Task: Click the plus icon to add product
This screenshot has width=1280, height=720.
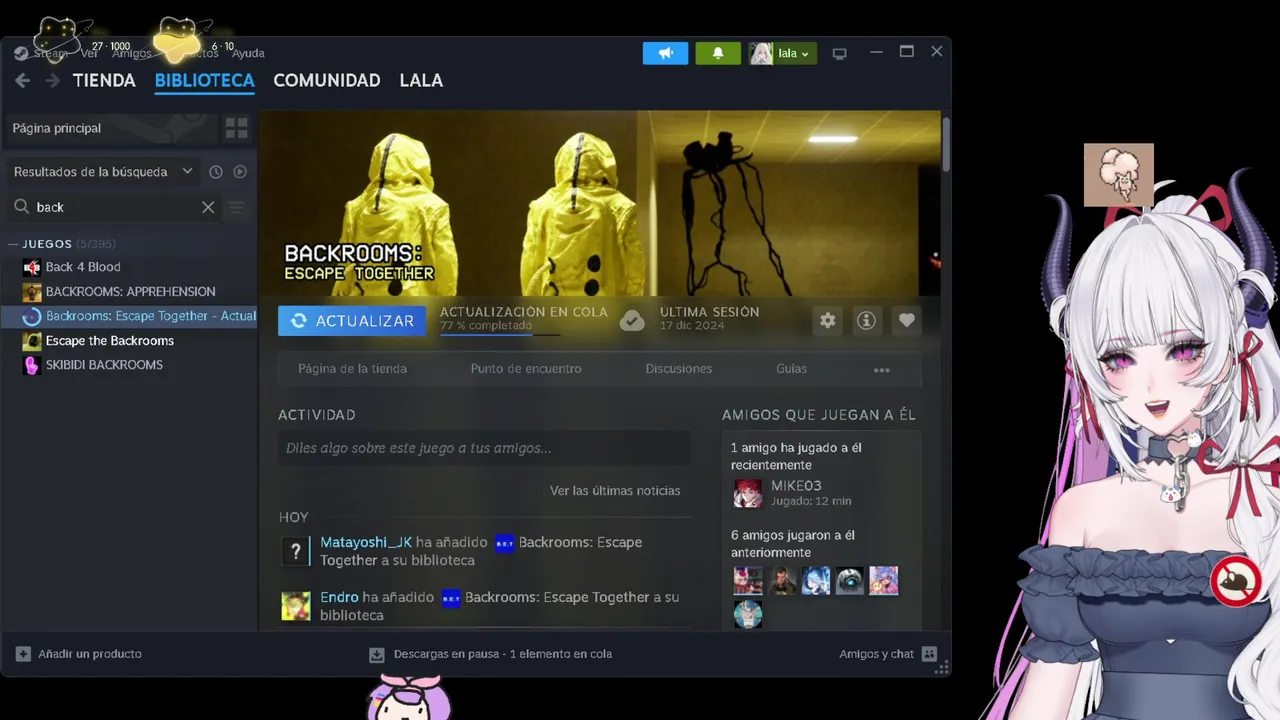Action: point(23,654)
